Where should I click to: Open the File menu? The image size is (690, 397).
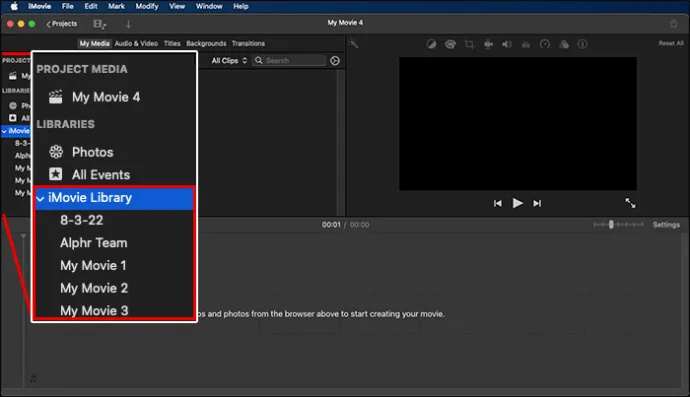[67, 6]
